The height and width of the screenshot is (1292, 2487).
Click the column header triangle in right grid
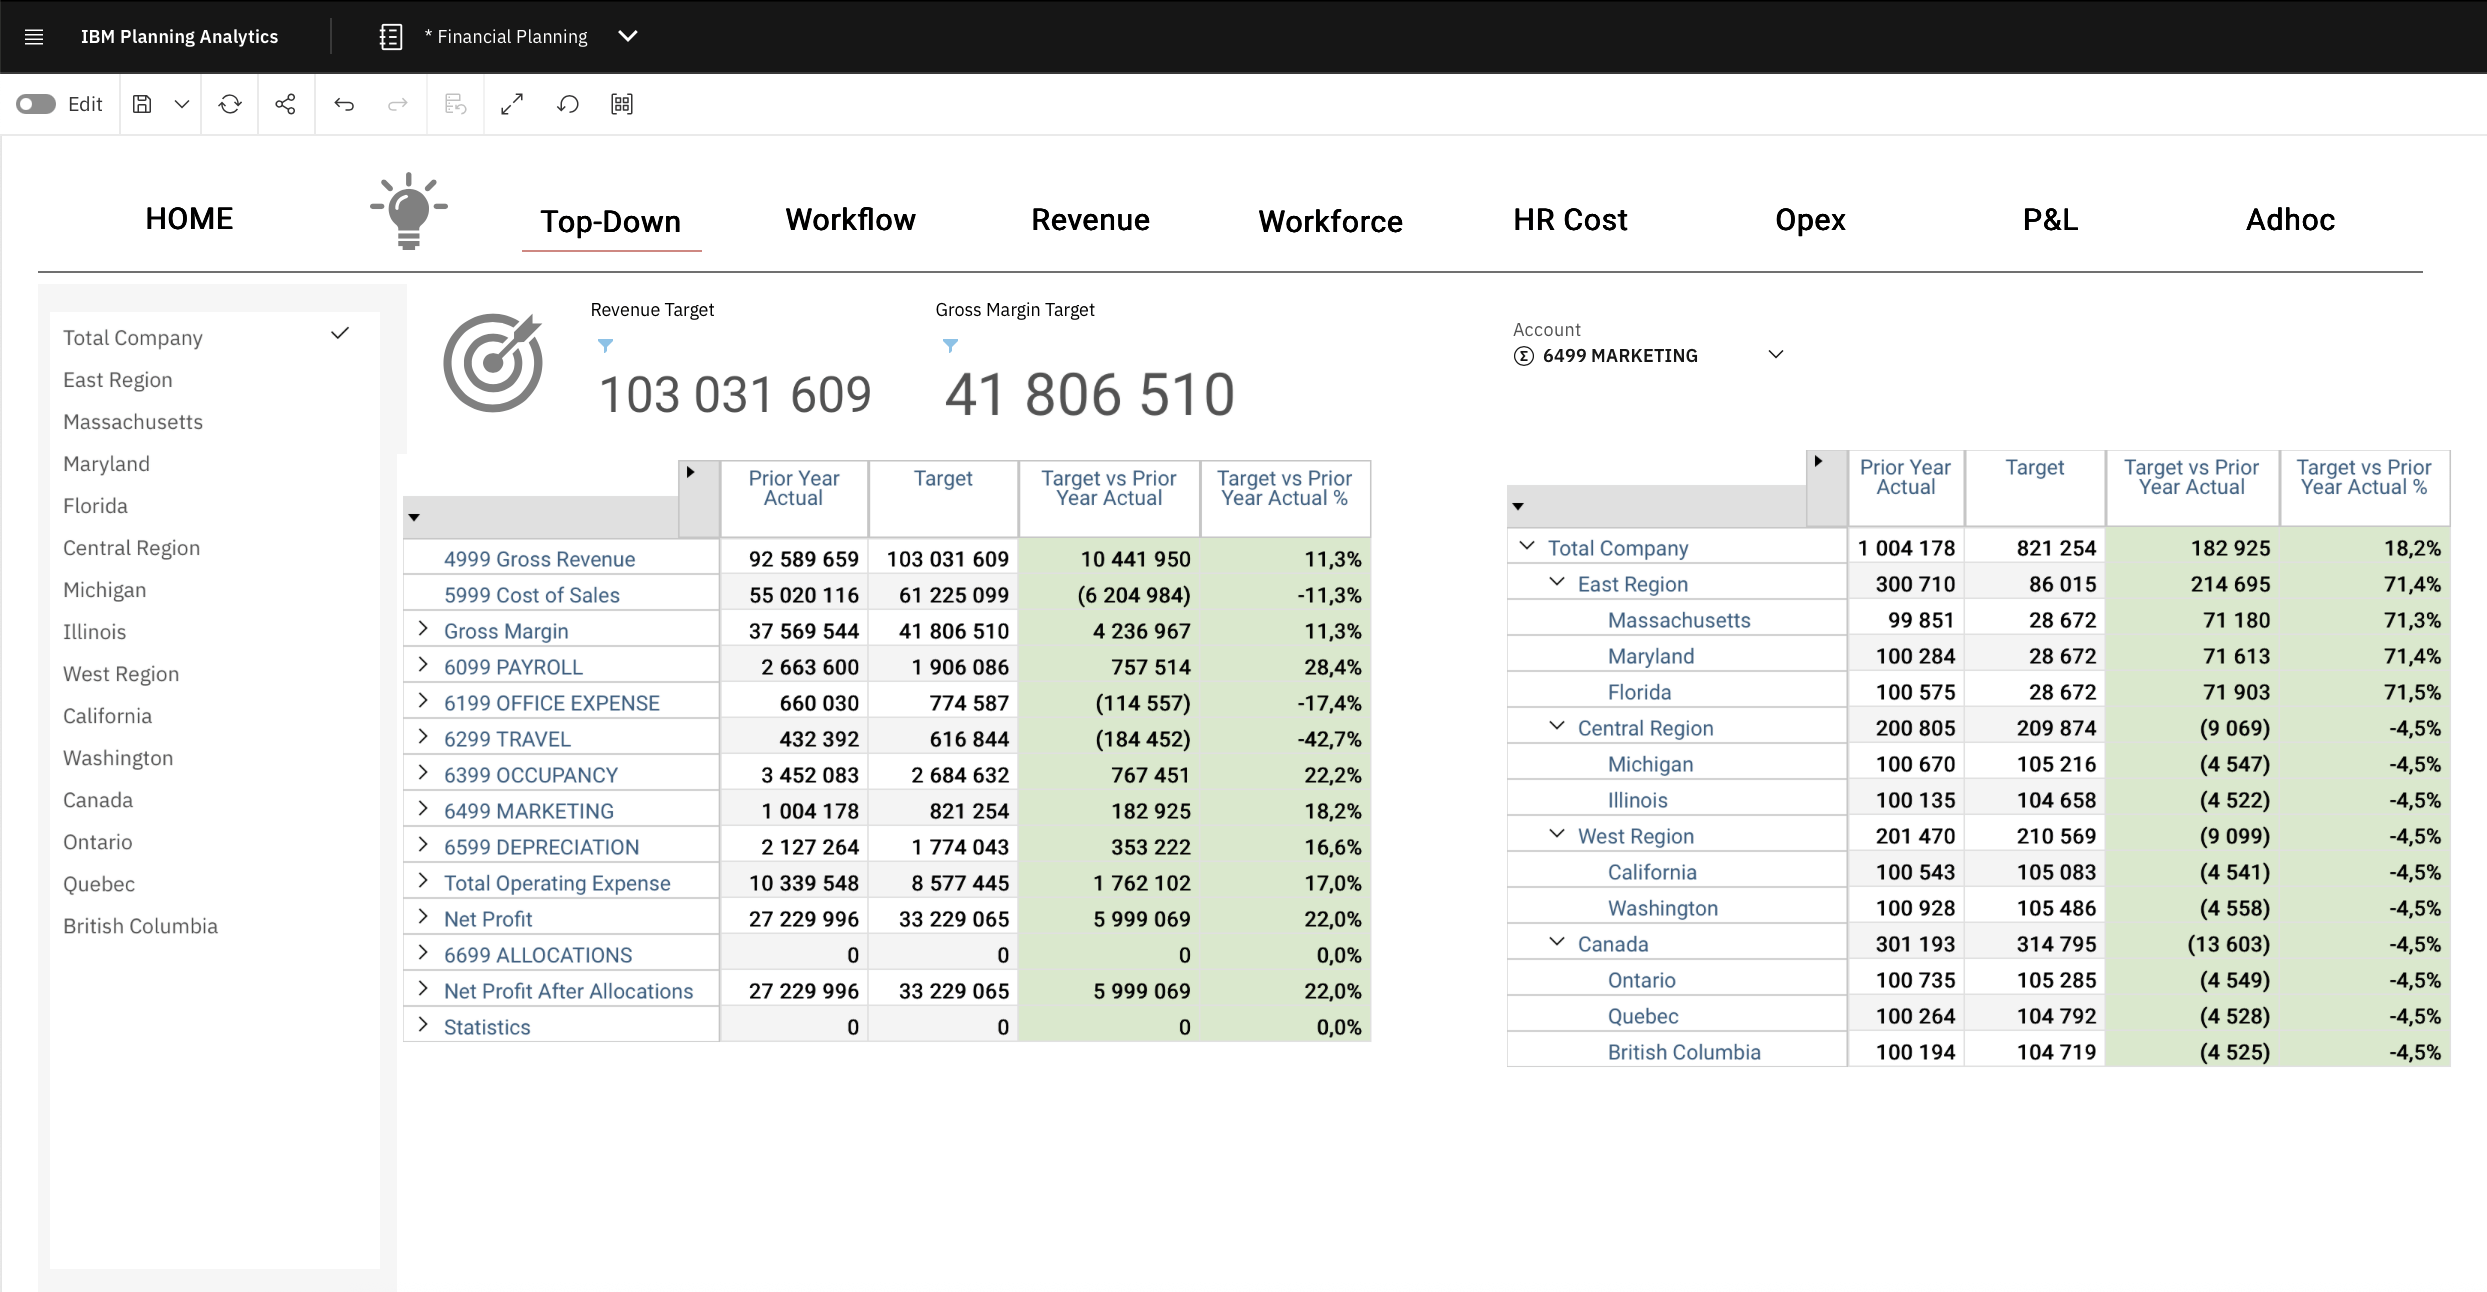[1818, 461]
